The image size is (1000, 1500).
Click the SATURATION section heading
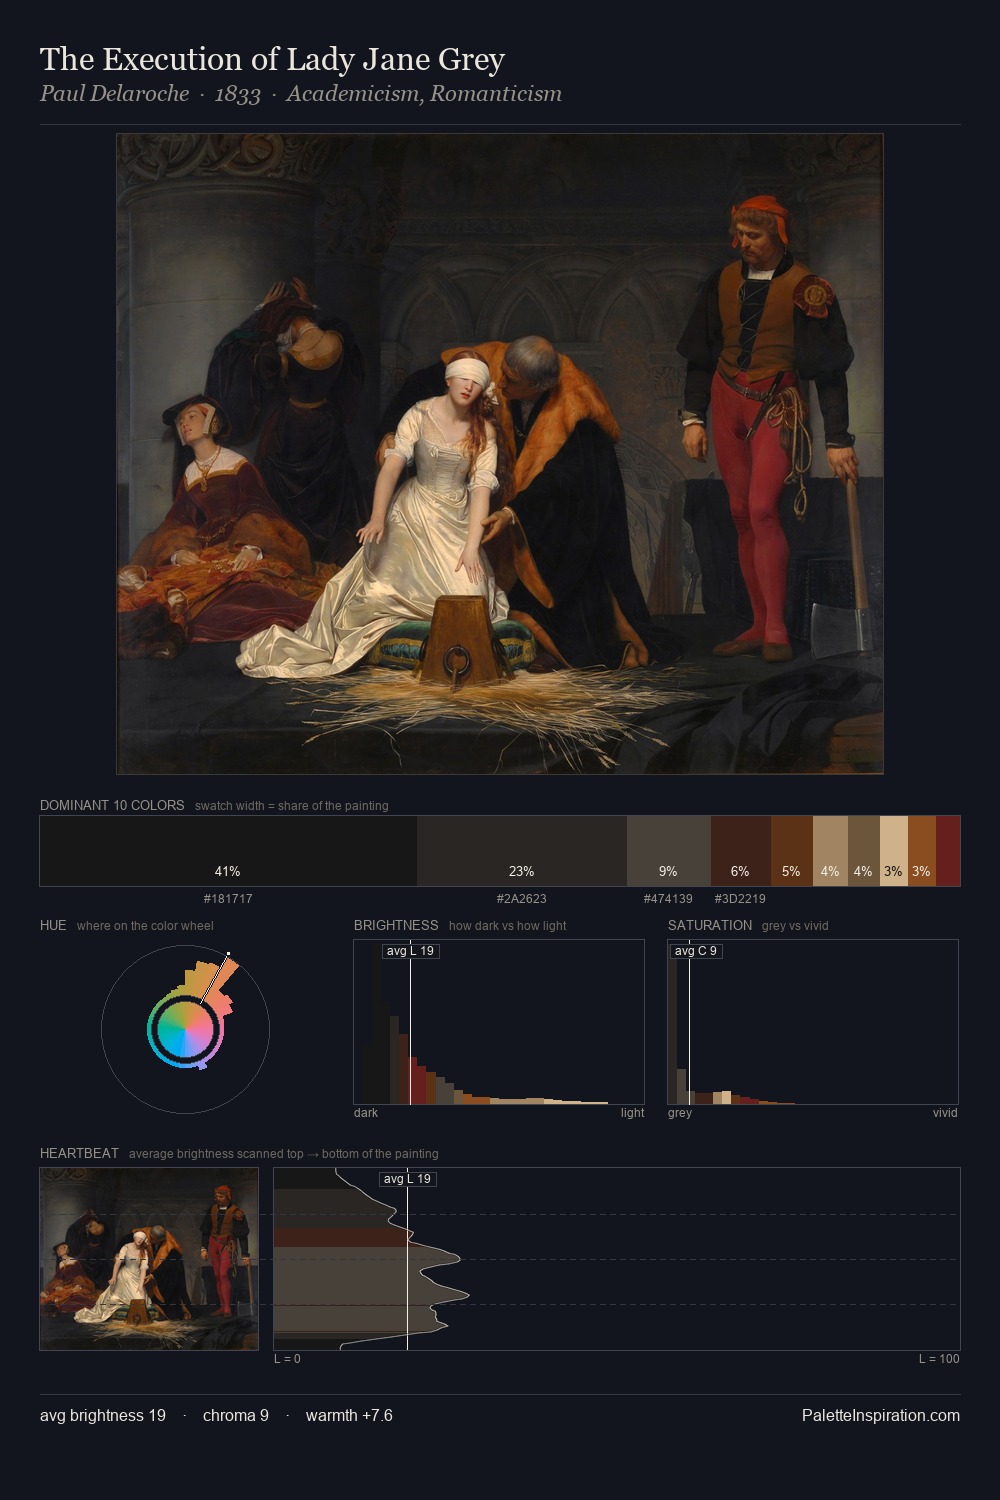click(710, 925)
